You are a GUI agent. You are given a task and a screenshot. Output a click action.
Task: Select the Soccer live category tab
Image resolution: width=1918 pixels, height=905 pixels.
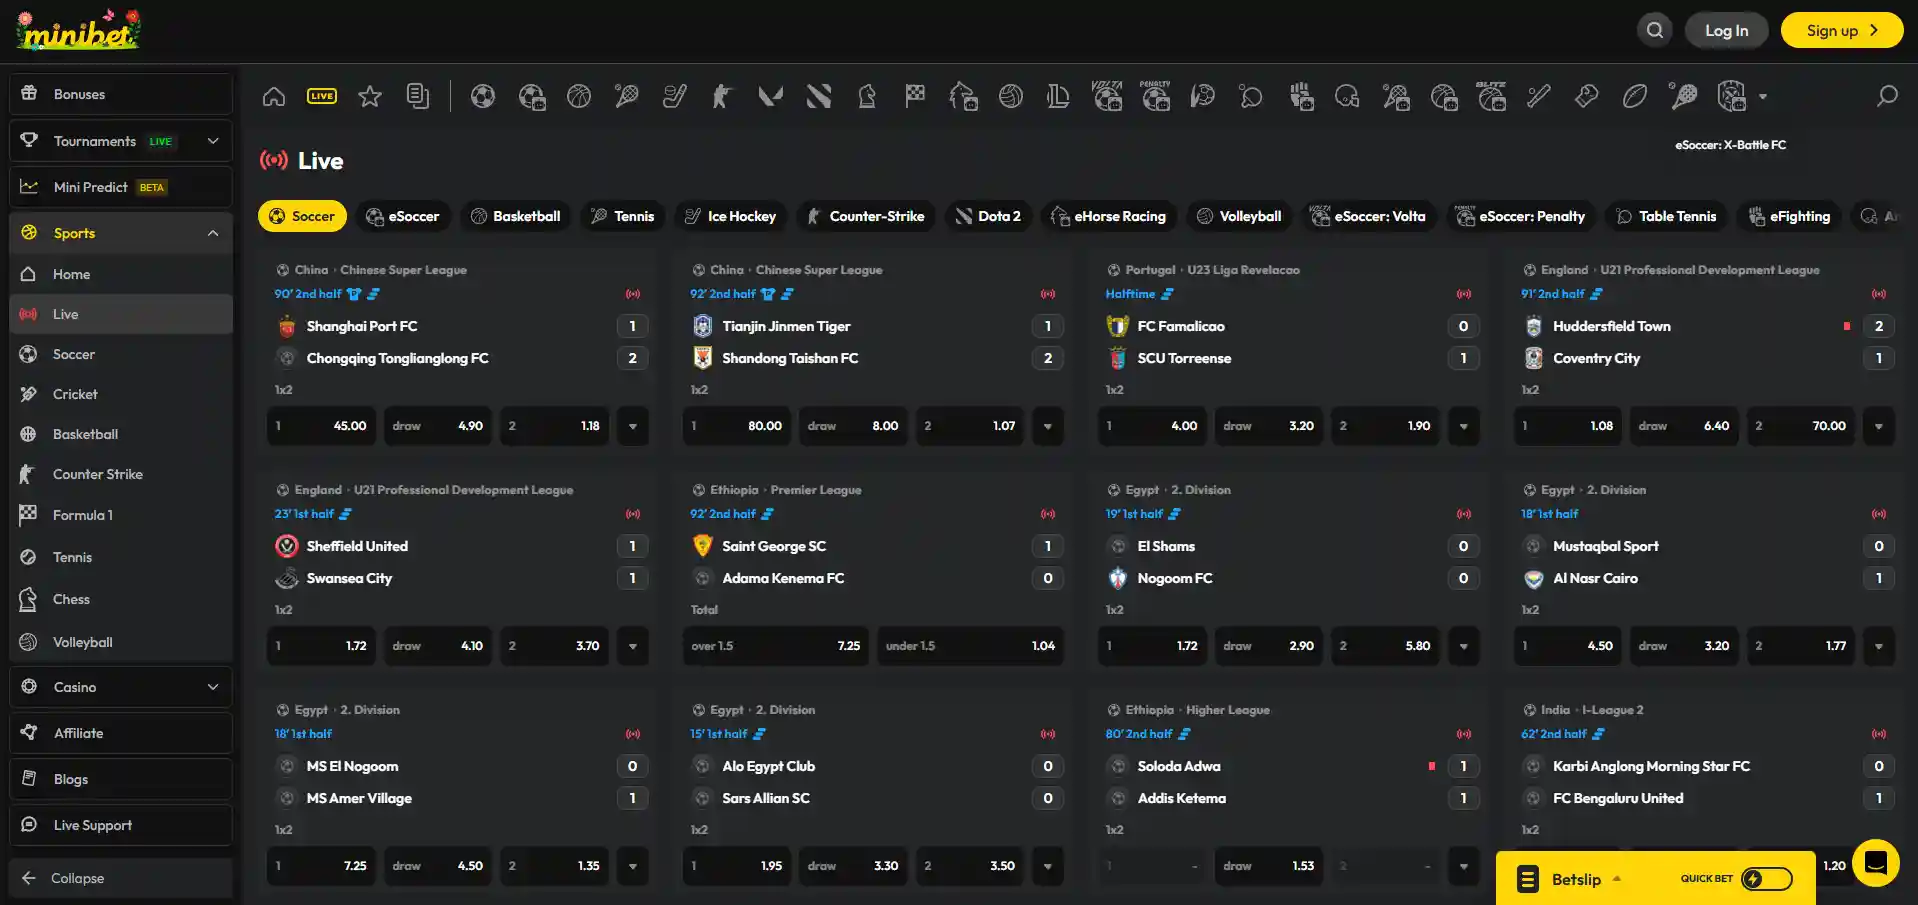[302, 216]
